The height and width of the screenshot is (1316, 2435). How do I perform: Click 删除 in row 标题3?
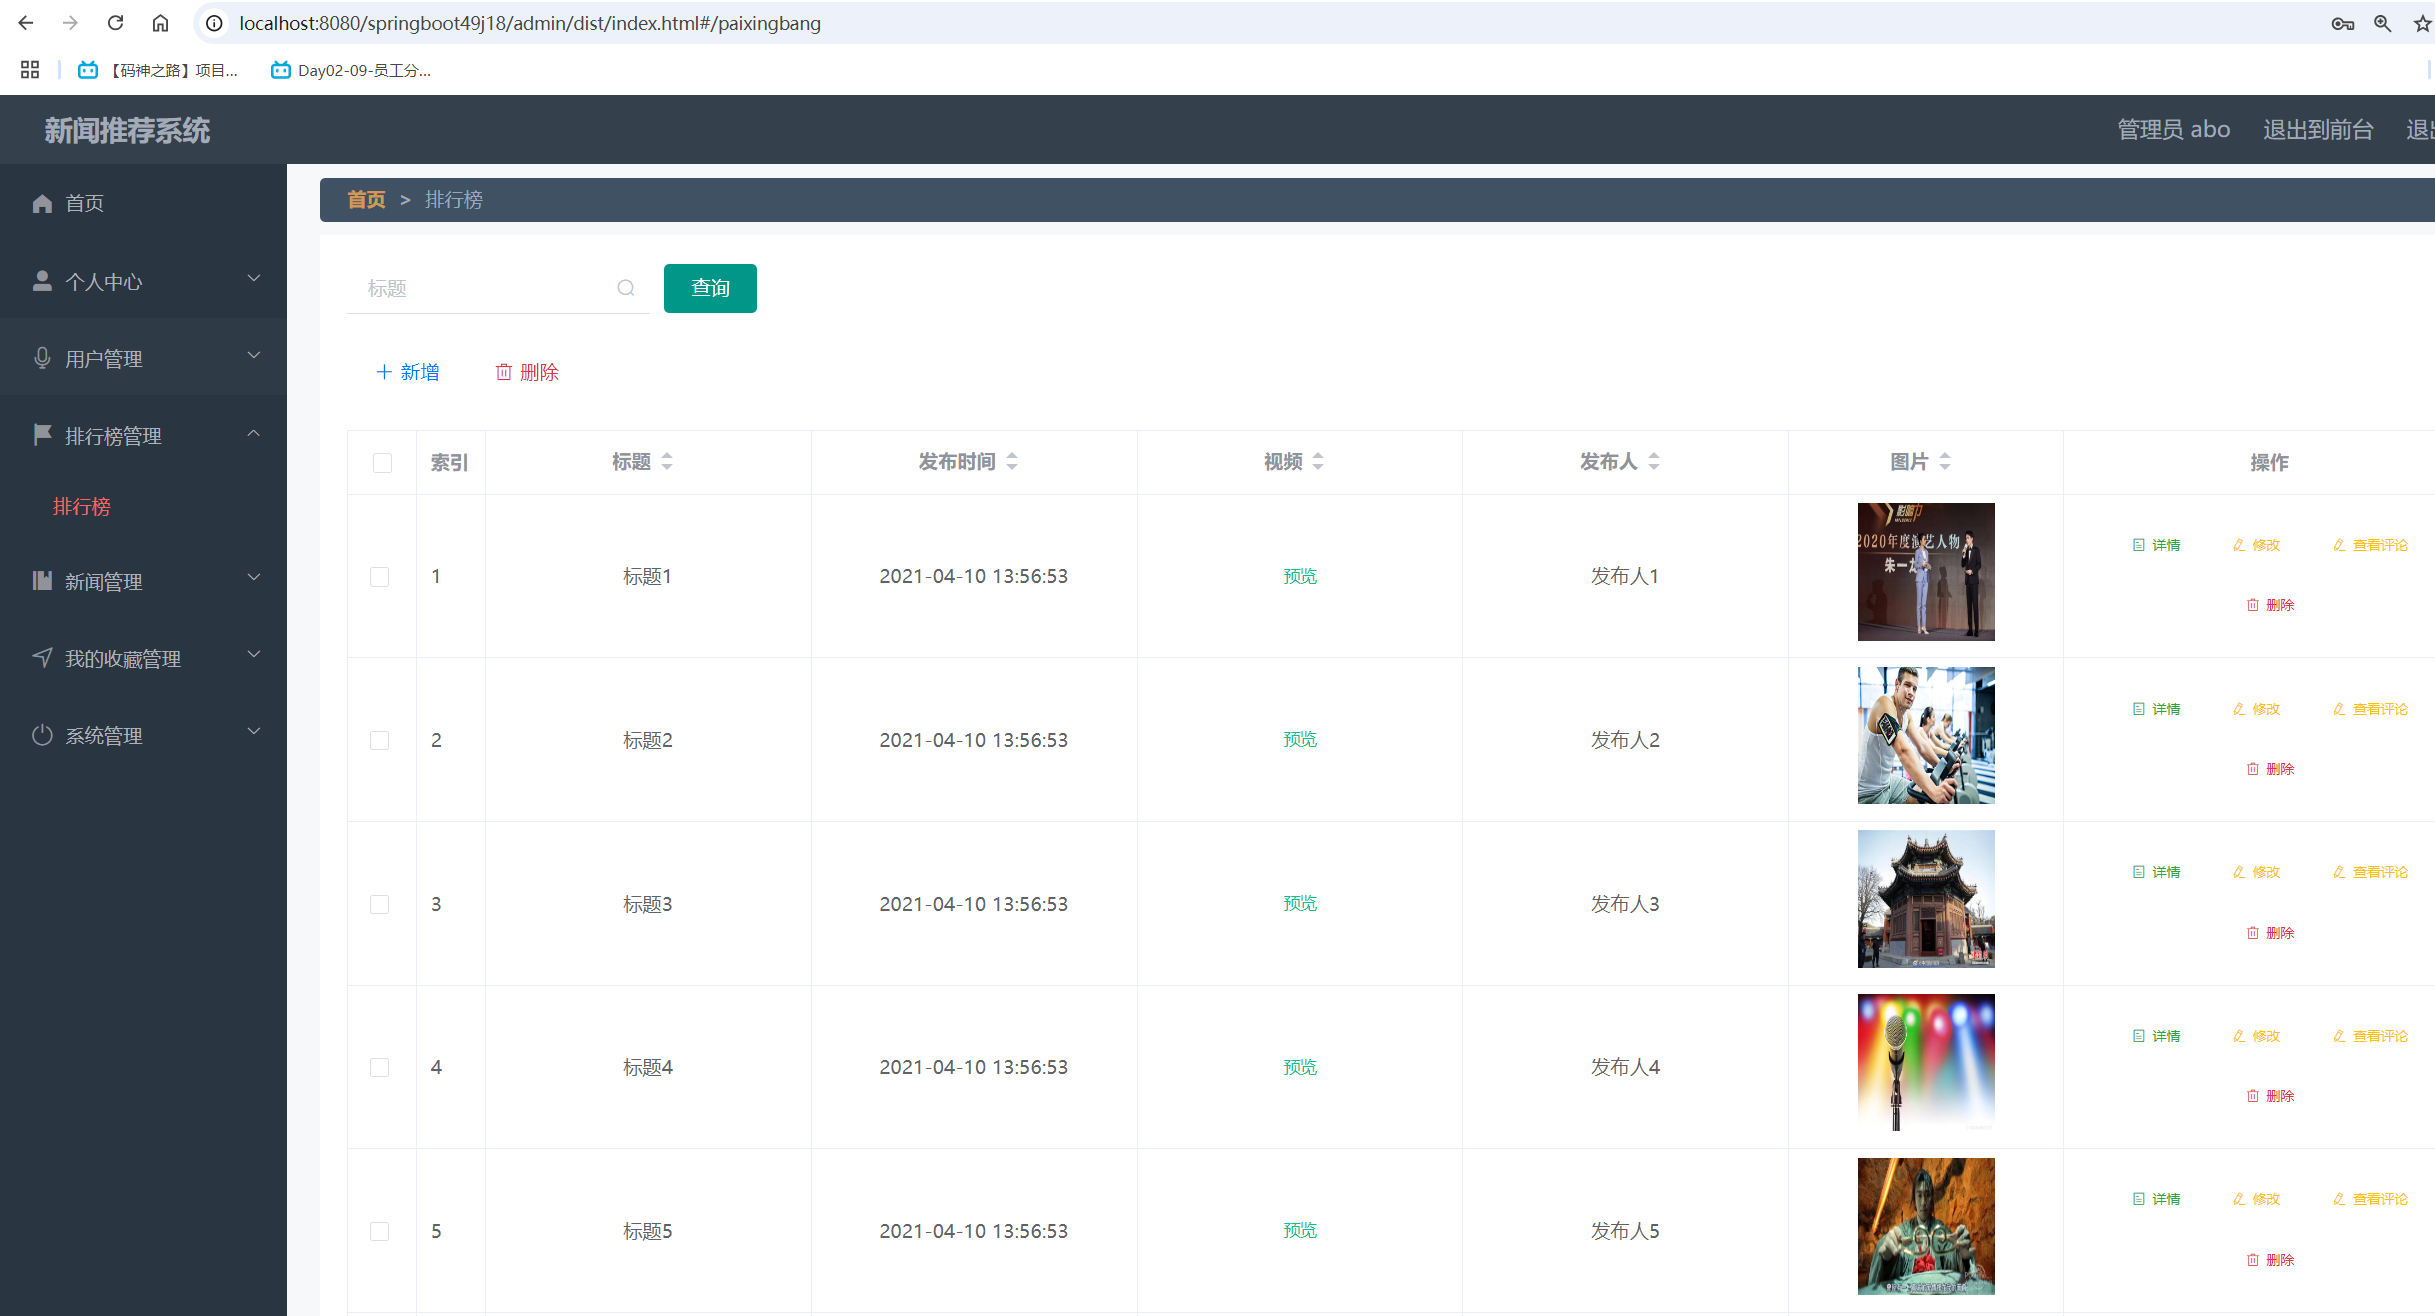pyautogui.click(x=2270, y=933)
